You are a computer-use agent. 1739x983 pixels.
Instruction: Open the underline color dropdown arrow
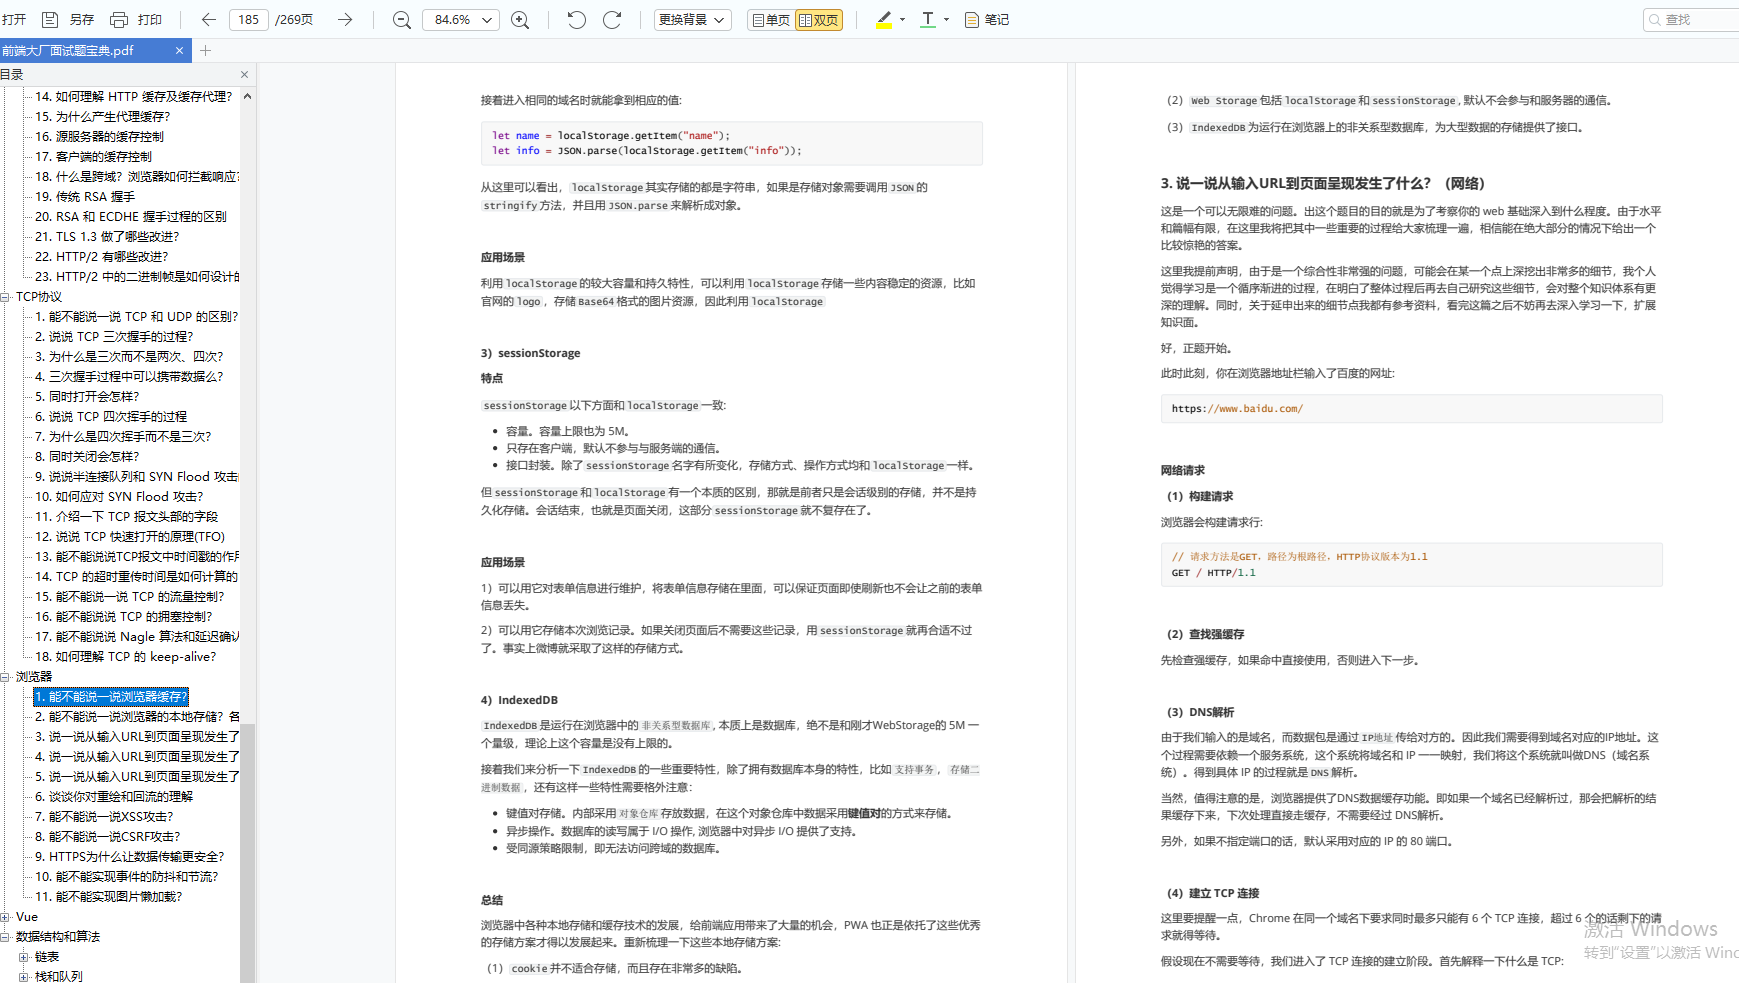tap(946, 19)
